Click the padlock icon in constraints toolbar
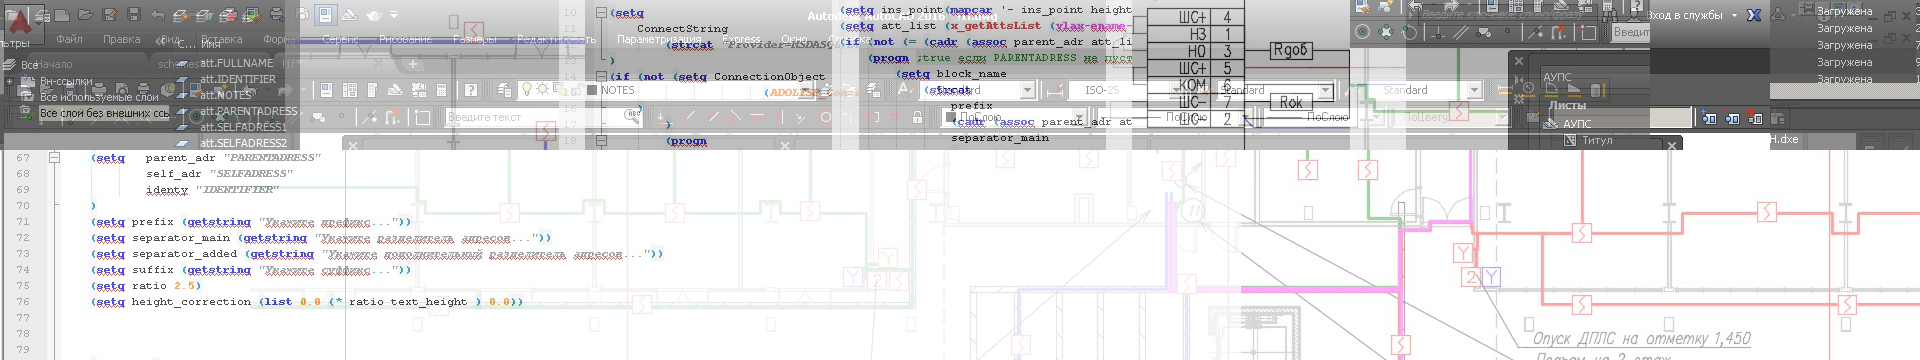The width and height of the screenshot is (1920, 360). tap(917, 117)
